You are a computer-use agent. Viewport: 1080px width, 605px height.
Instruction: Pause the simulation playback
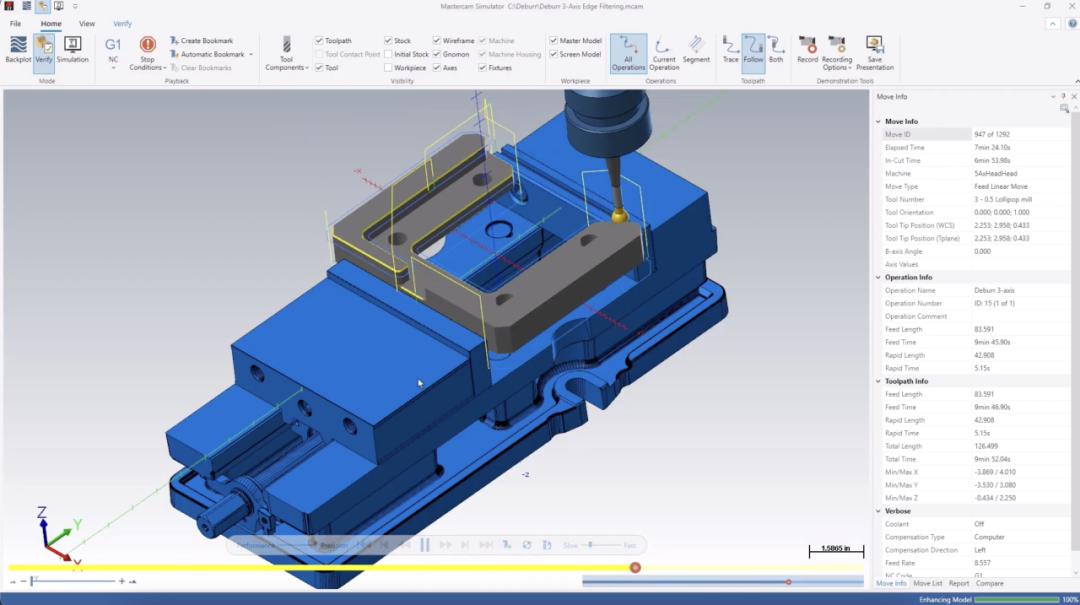point(425,545)
